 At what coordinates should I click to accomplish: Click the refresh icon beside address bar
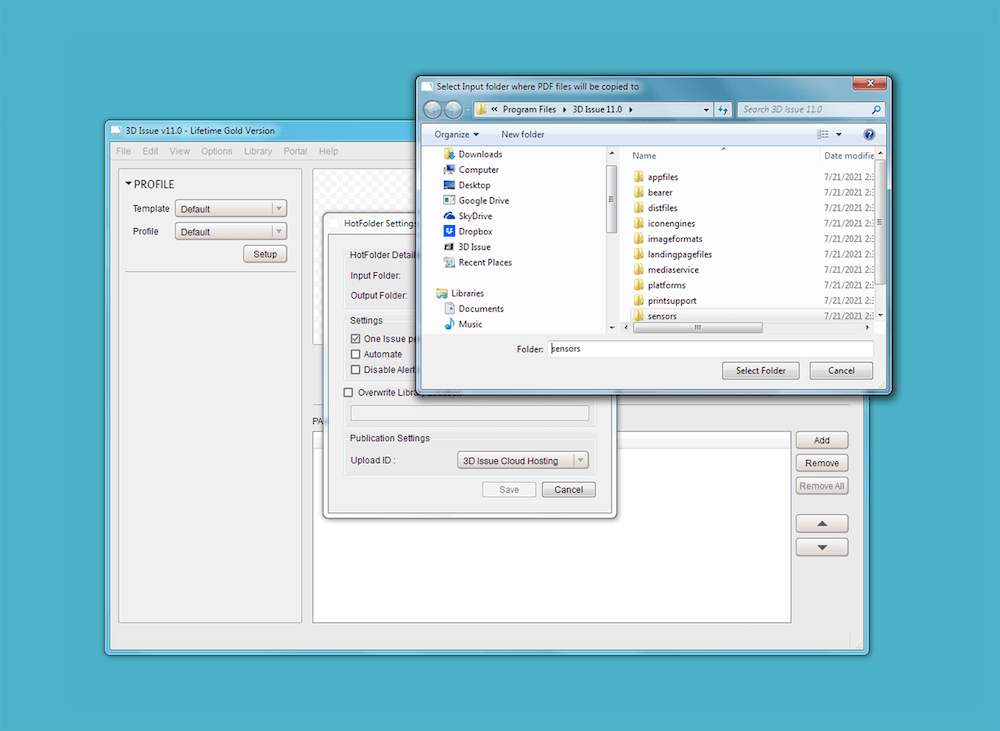[x=723, y=110]
